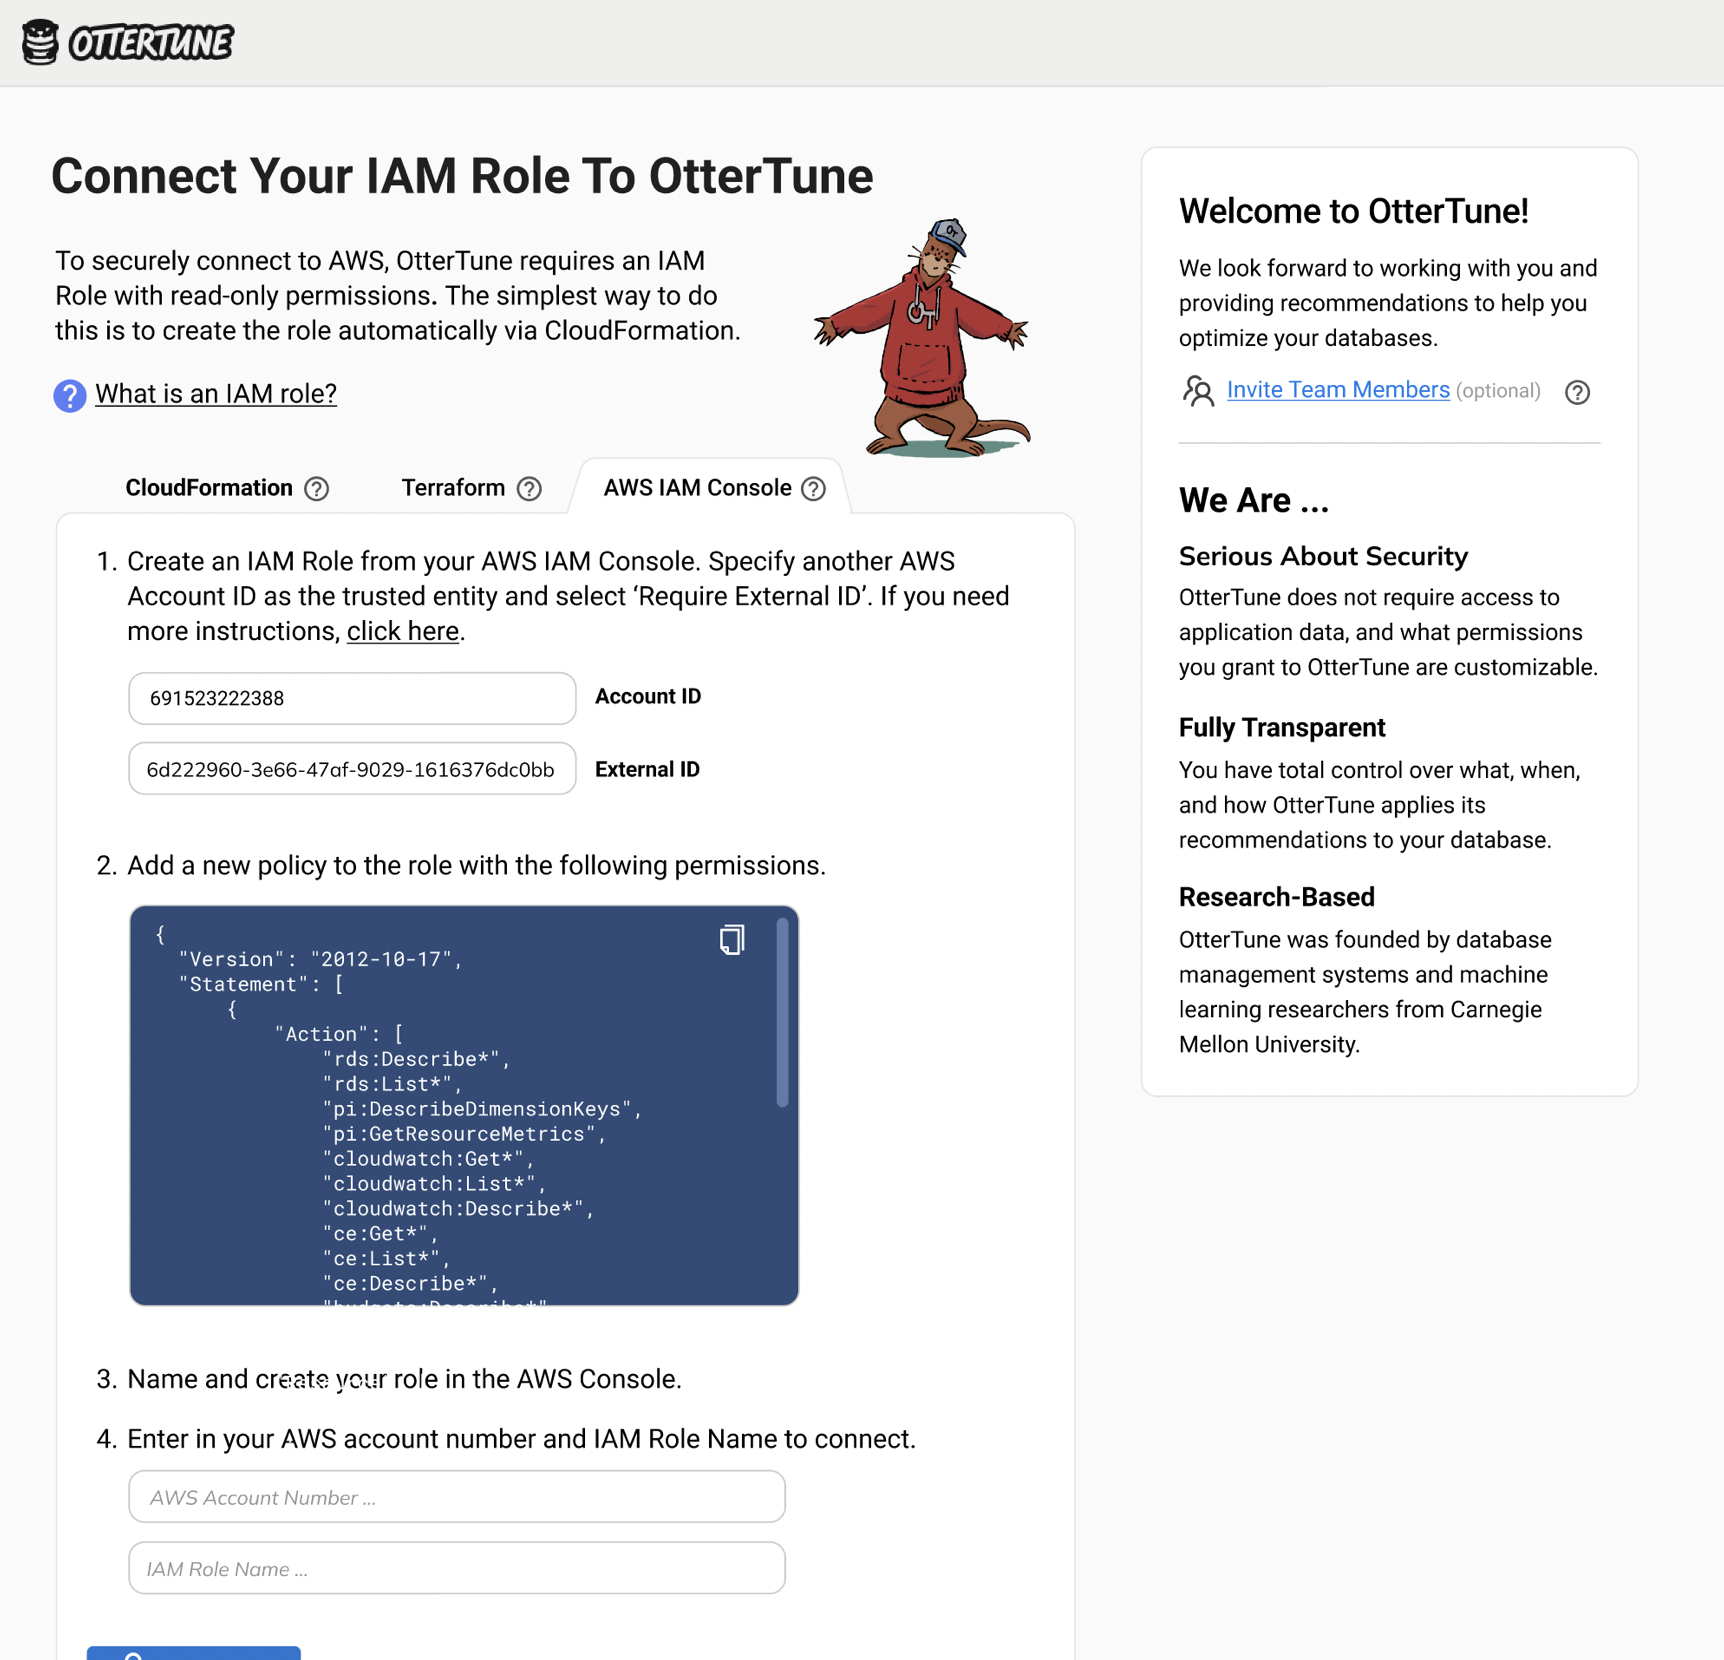1724x1660 pixels.
Task: Click the "rds:Describe*" line in the policy
Action: click(x=417, y=1059)
